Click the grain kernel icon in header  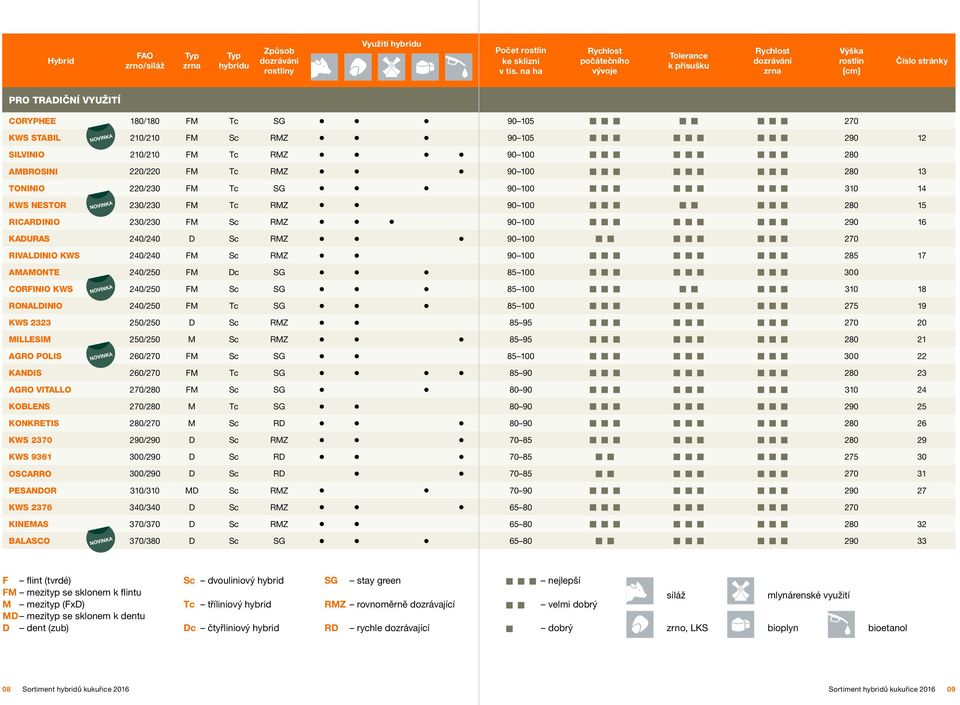click(x=358, y=67)
